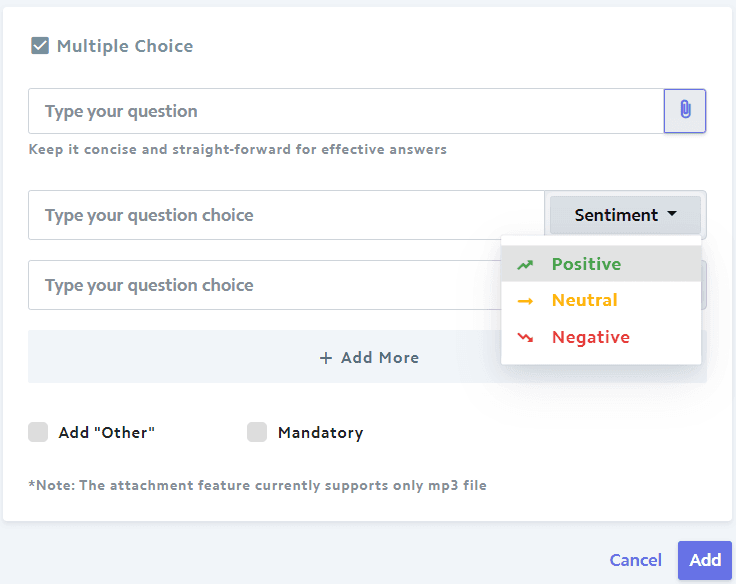Focus the Type your question field
The height and width of the screenshot is (584, 736).
tap(346, 111)
